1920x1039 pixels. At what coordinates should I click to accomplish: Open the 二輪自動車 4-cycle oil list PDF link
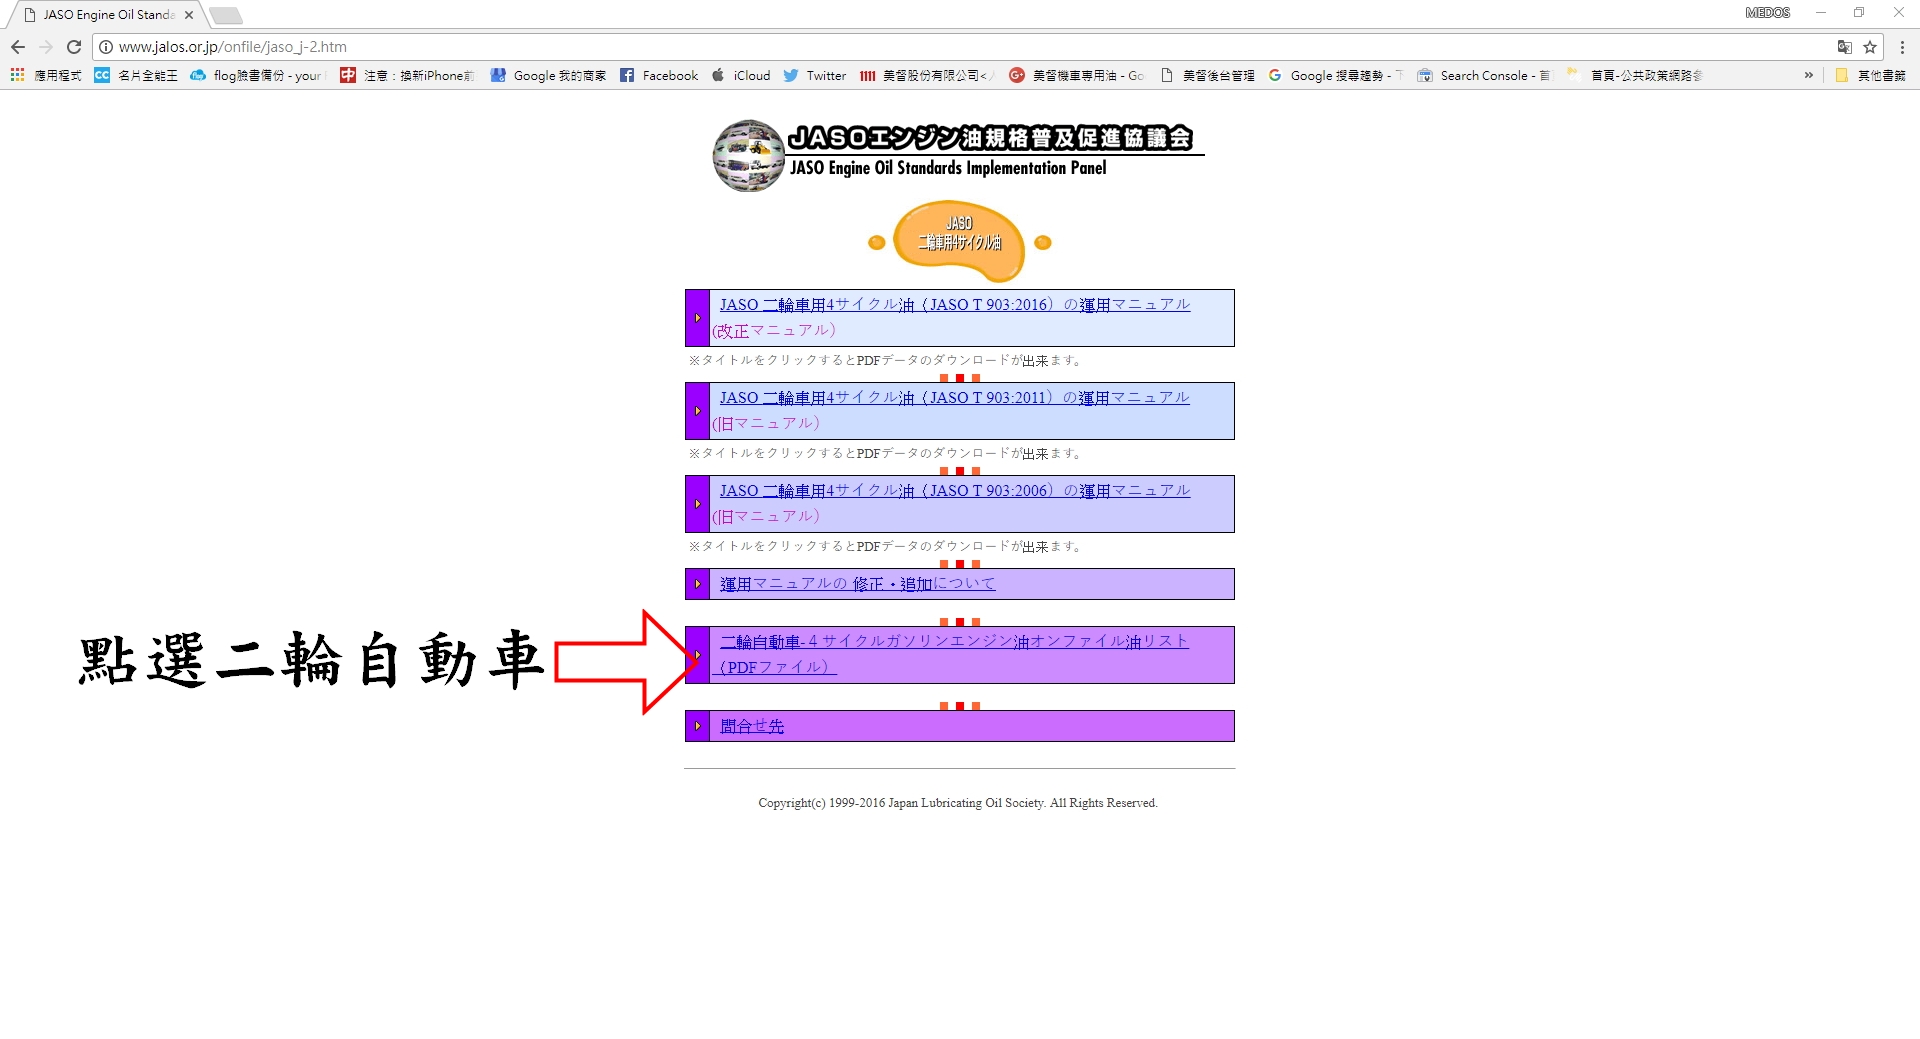tap(954, 642)
